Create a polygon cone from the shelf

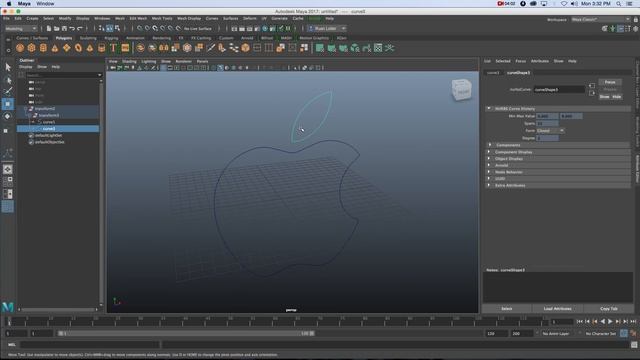[55, 48]
